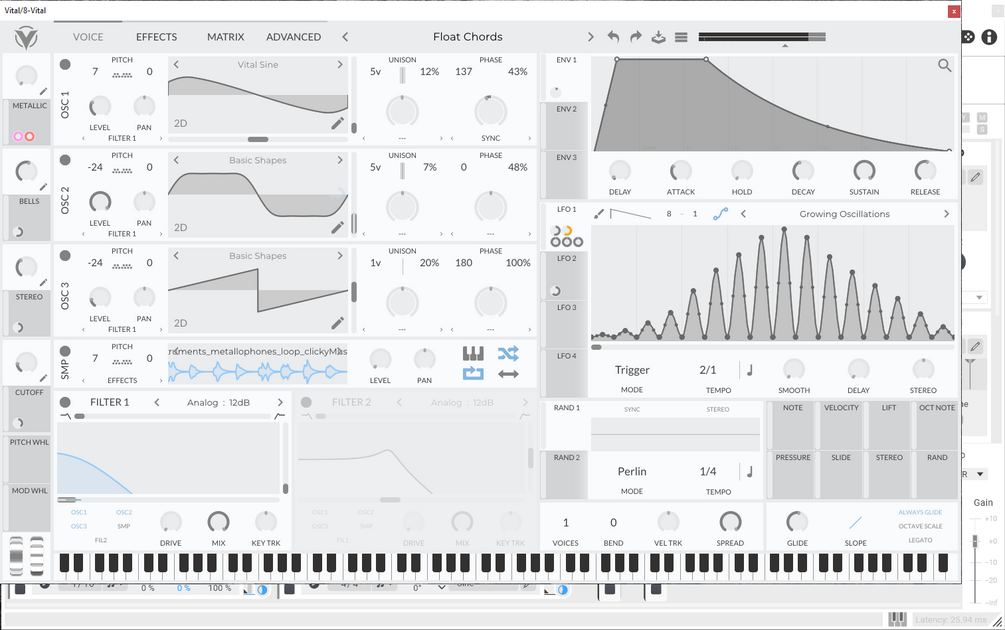Click the redo arrow icon

635,37
